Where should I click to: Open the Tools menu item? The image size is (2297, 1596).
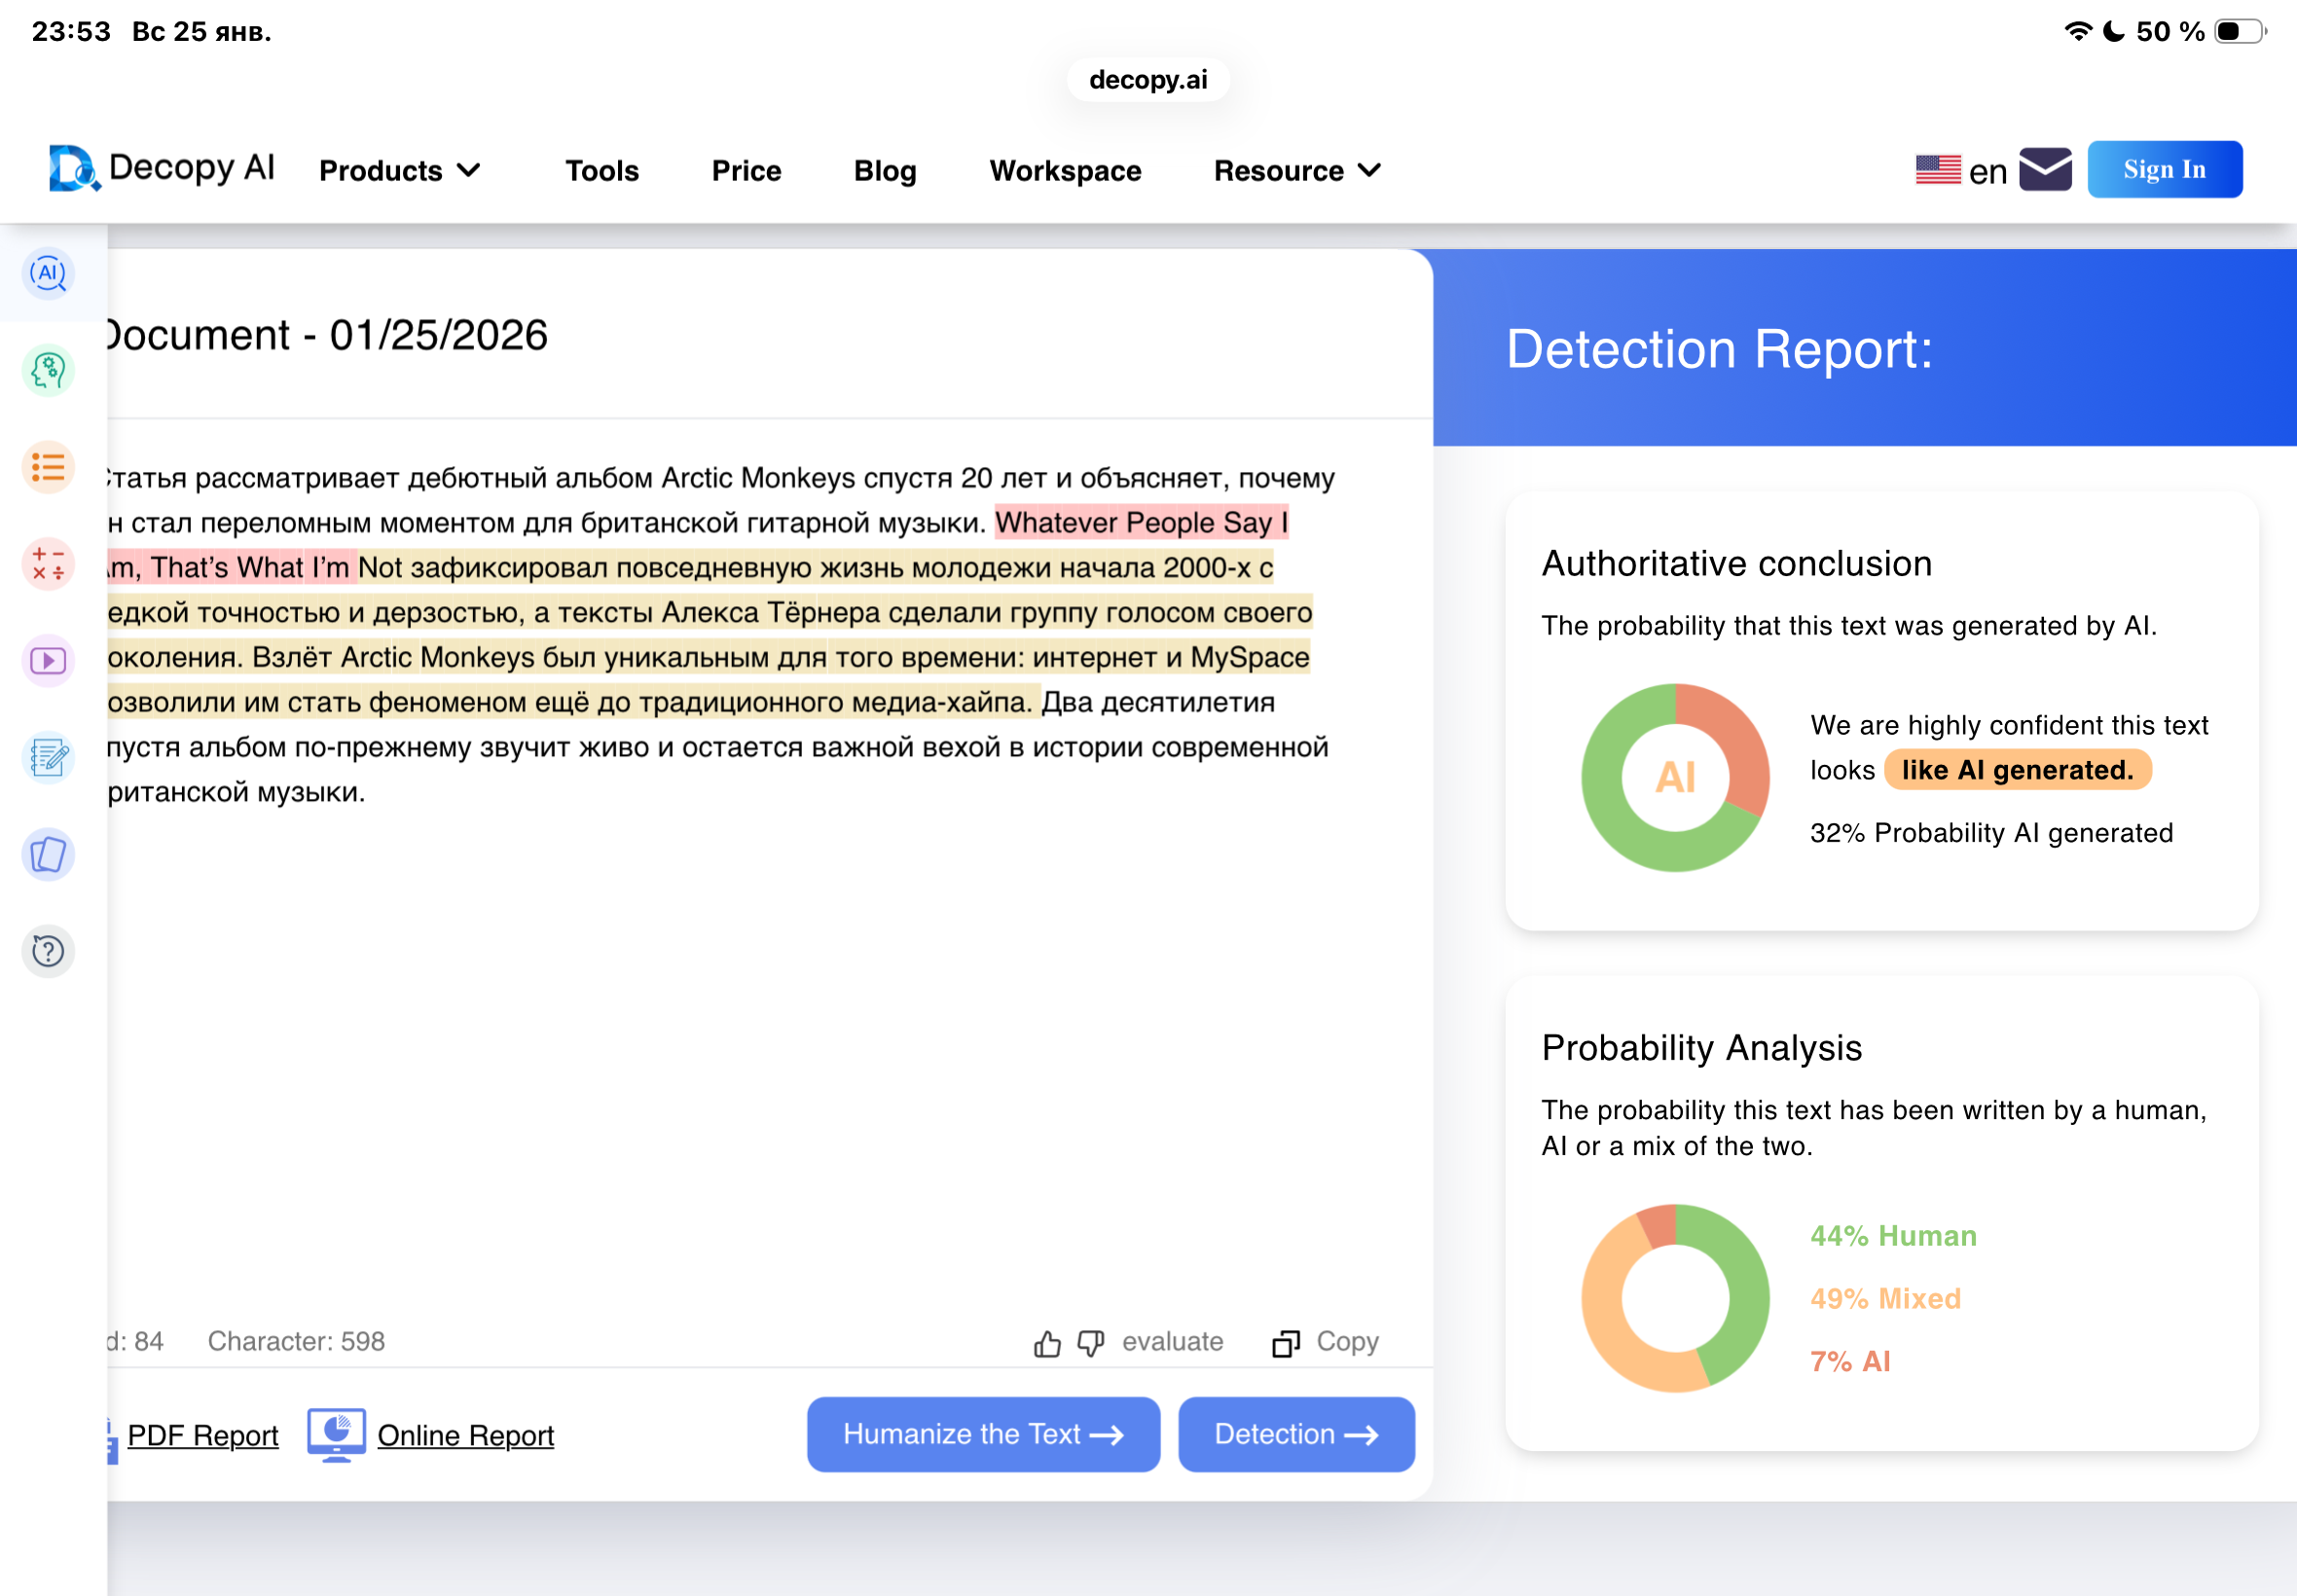point(601,171)
